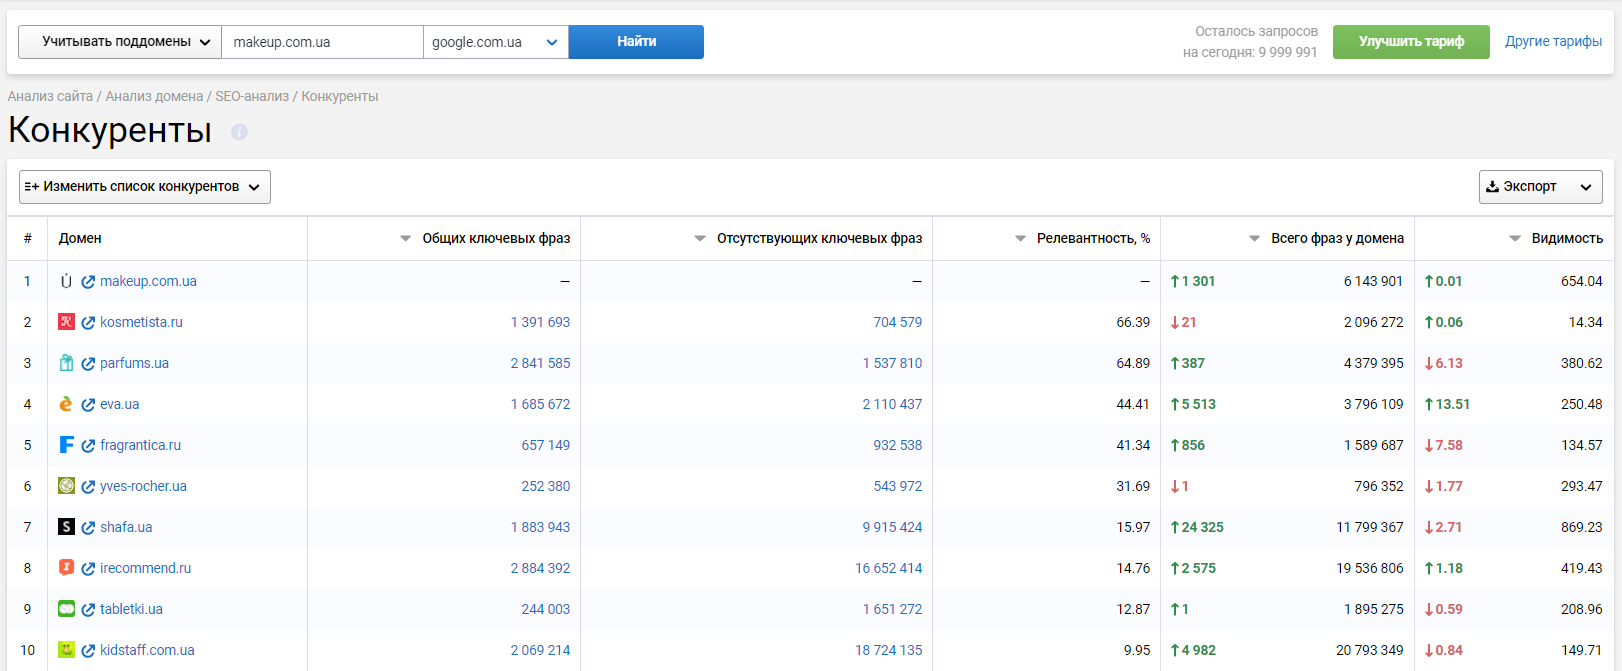Open missing phrases count 932 538
Image resolution: width=1622 pixels, height=671 pixels.
(x=897, y=445)
